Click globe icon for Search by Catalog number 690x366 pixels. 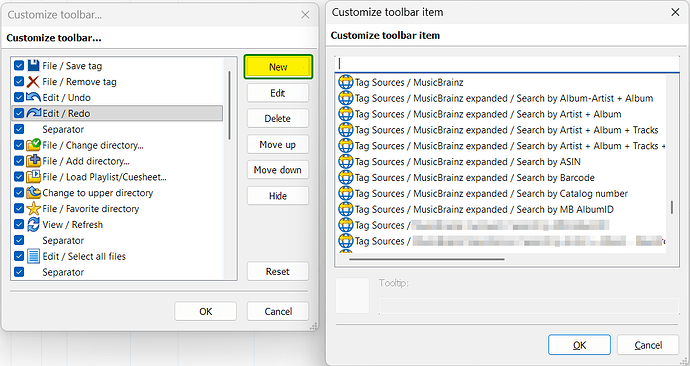click(x=345, y=193)
